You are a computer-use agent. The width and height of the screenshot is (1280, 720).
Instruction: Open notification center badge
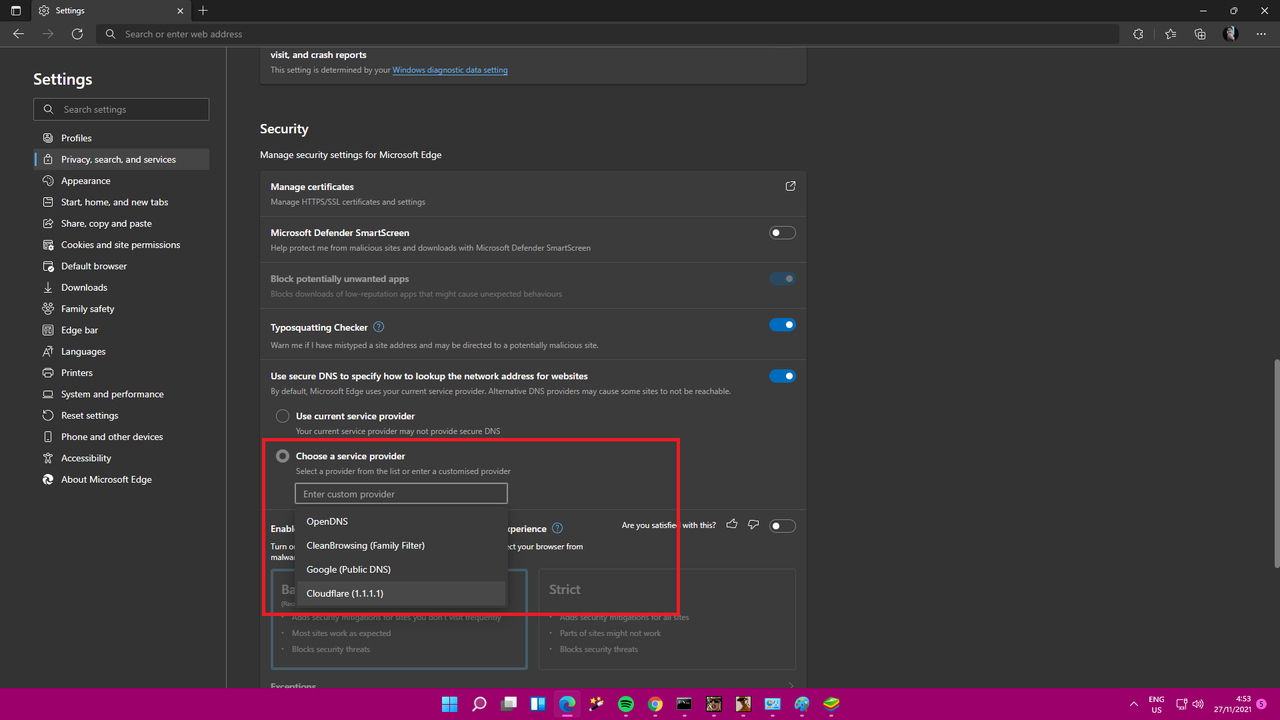[1262, 704]
